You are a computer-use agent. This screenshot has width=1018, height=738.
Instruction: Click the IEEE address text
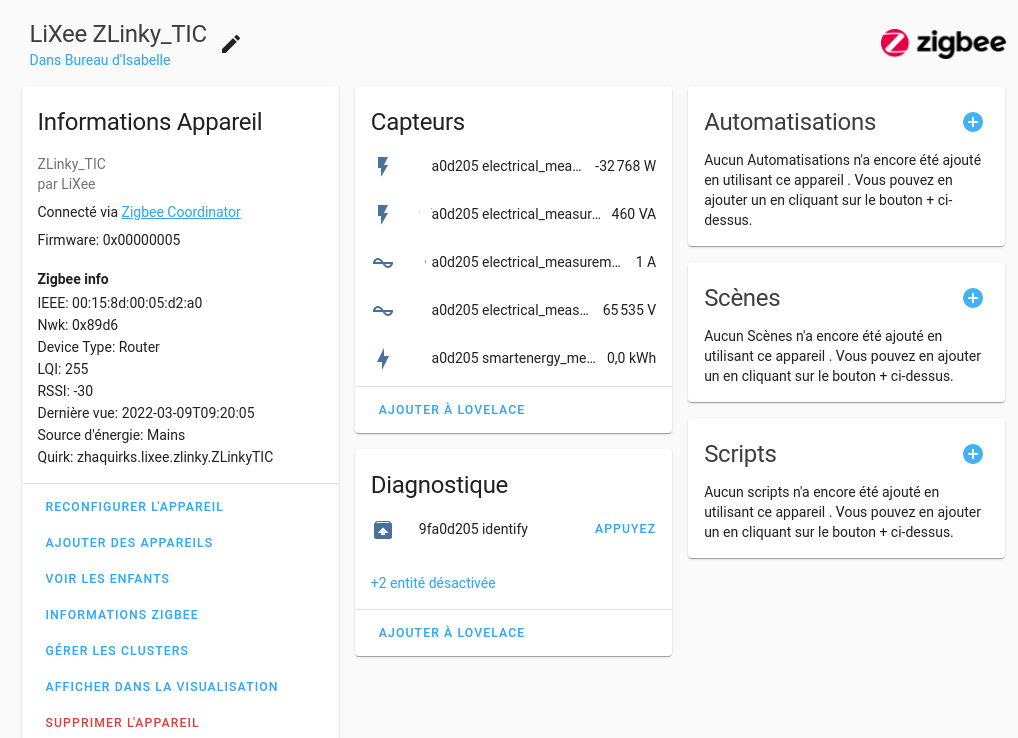point(120,303)
